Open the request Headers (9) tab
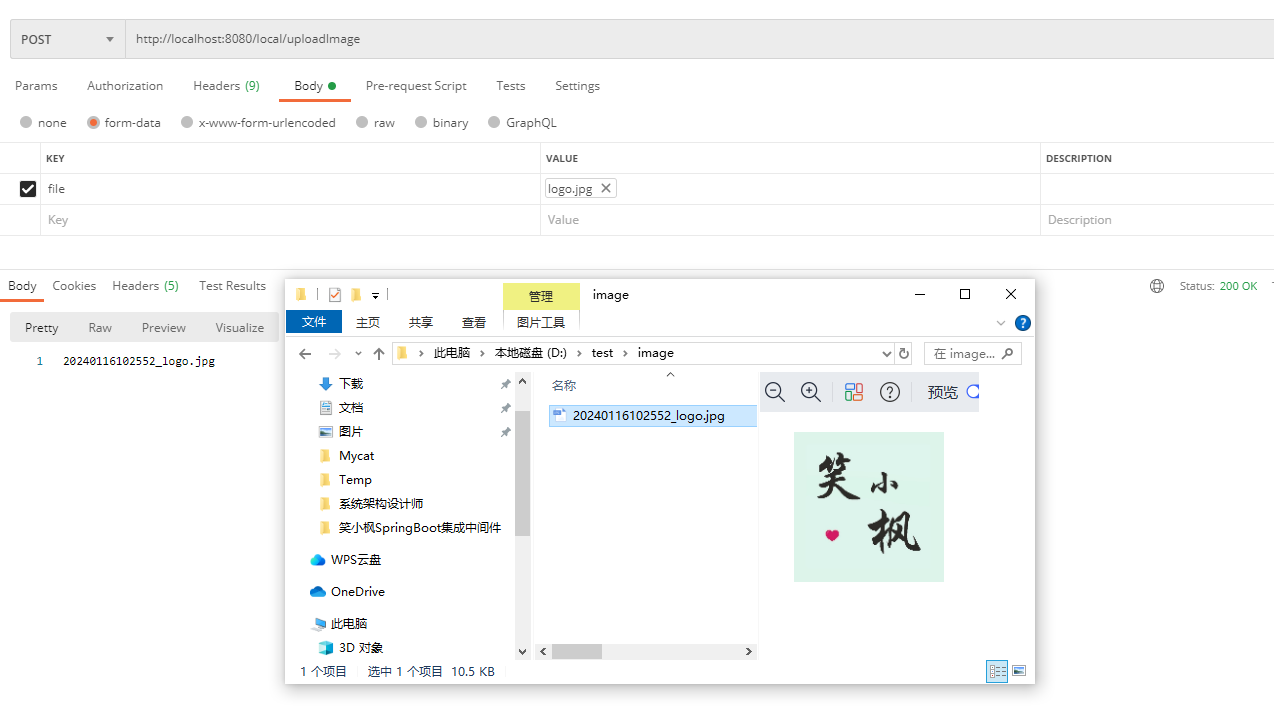This screenshot has width=1274, height=725. (226, 86)
